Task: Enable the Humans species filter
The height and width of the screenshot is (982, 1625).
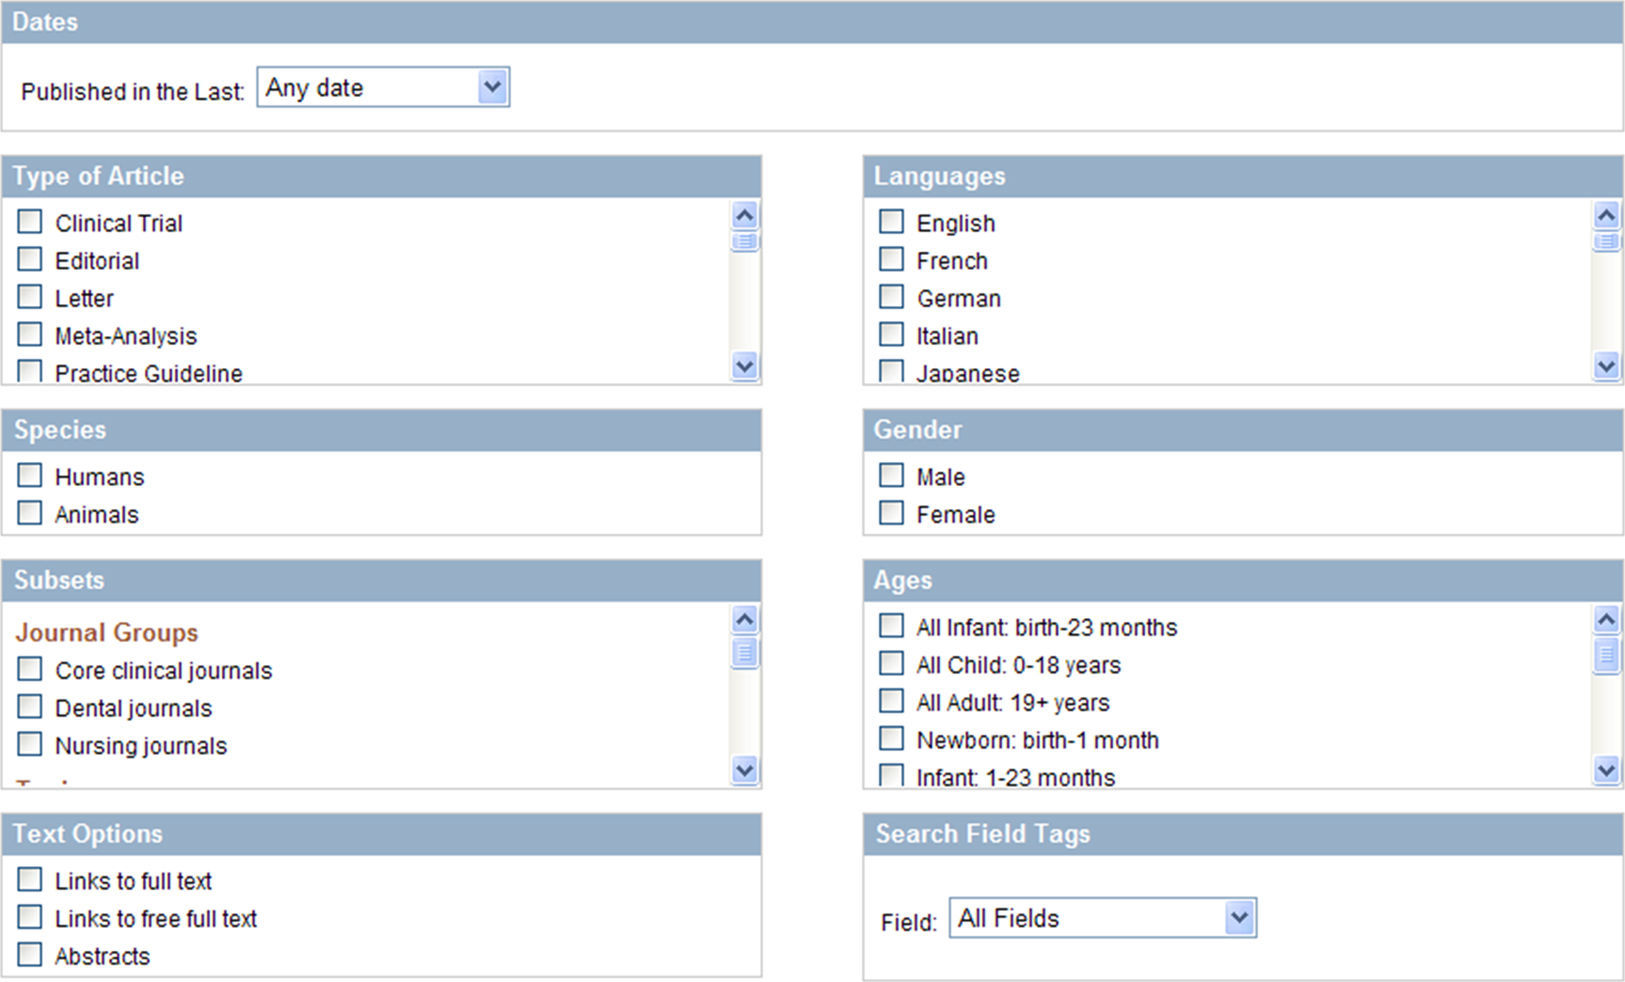Action: 30,475
